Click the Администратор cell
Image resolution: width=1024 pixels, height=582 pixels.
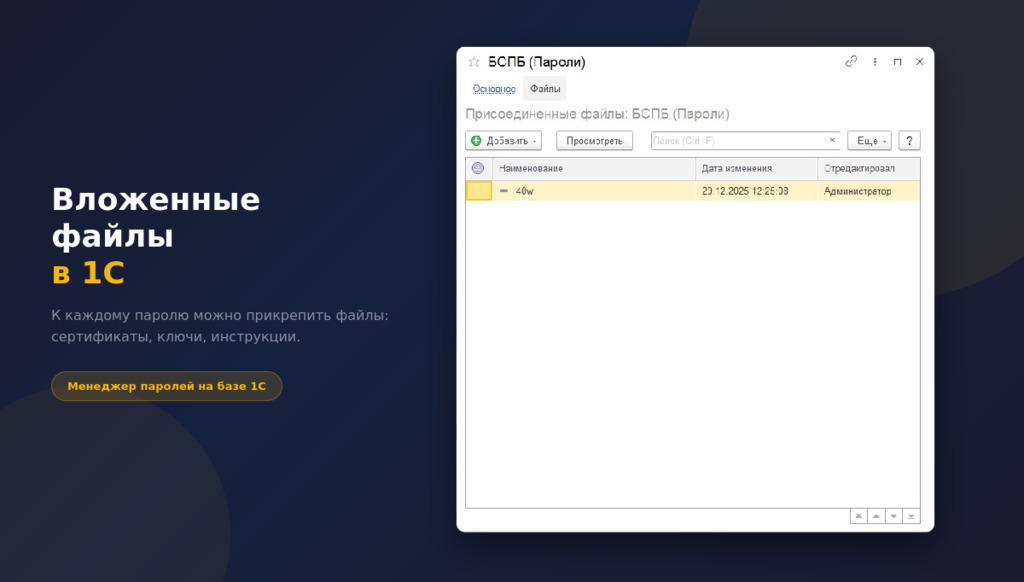pos(869,191)
